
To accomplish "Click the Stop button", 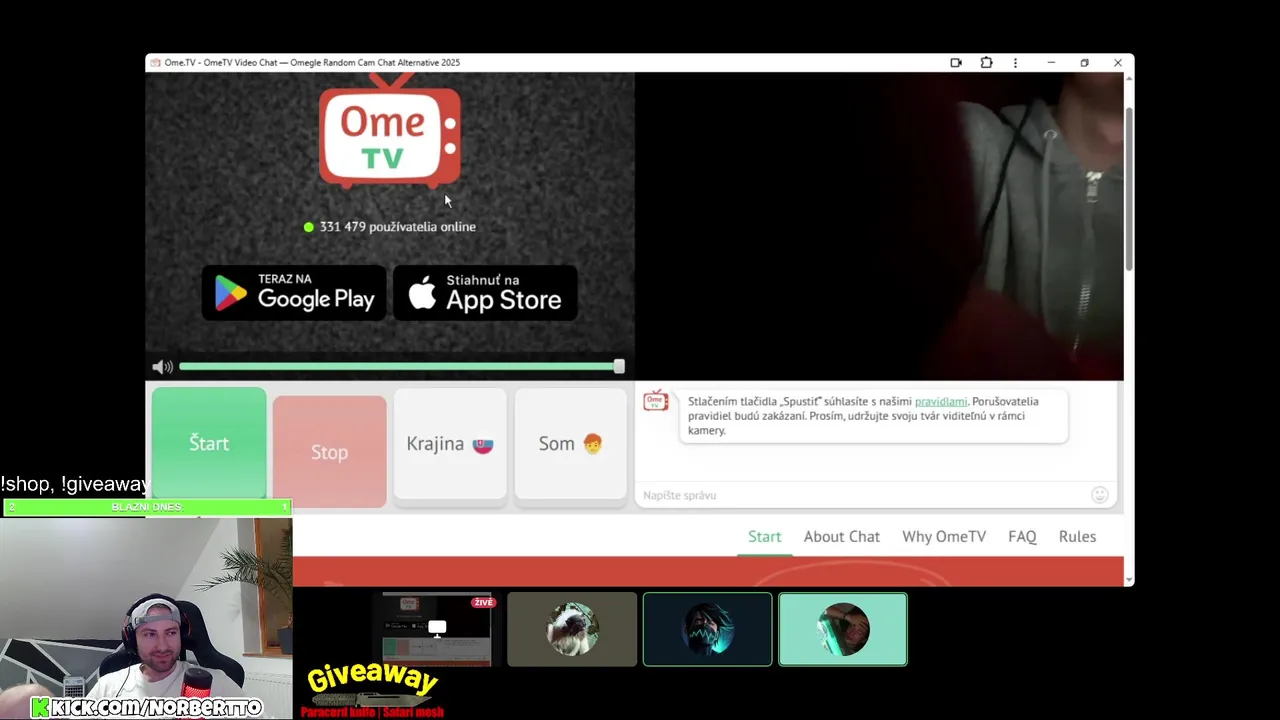I will (329, 452).
